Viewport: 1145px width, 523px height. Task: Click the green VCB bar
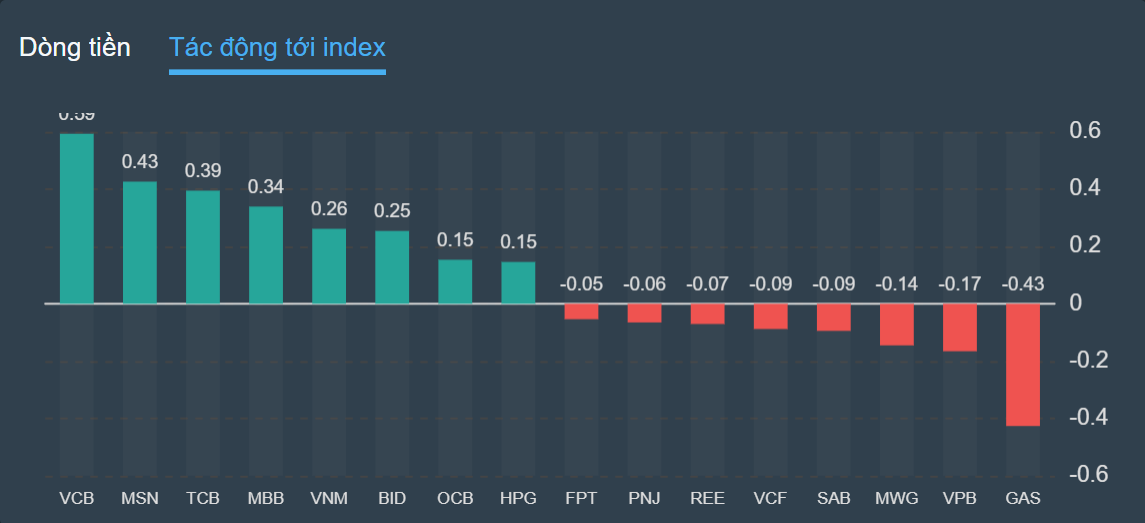(77, 218)
